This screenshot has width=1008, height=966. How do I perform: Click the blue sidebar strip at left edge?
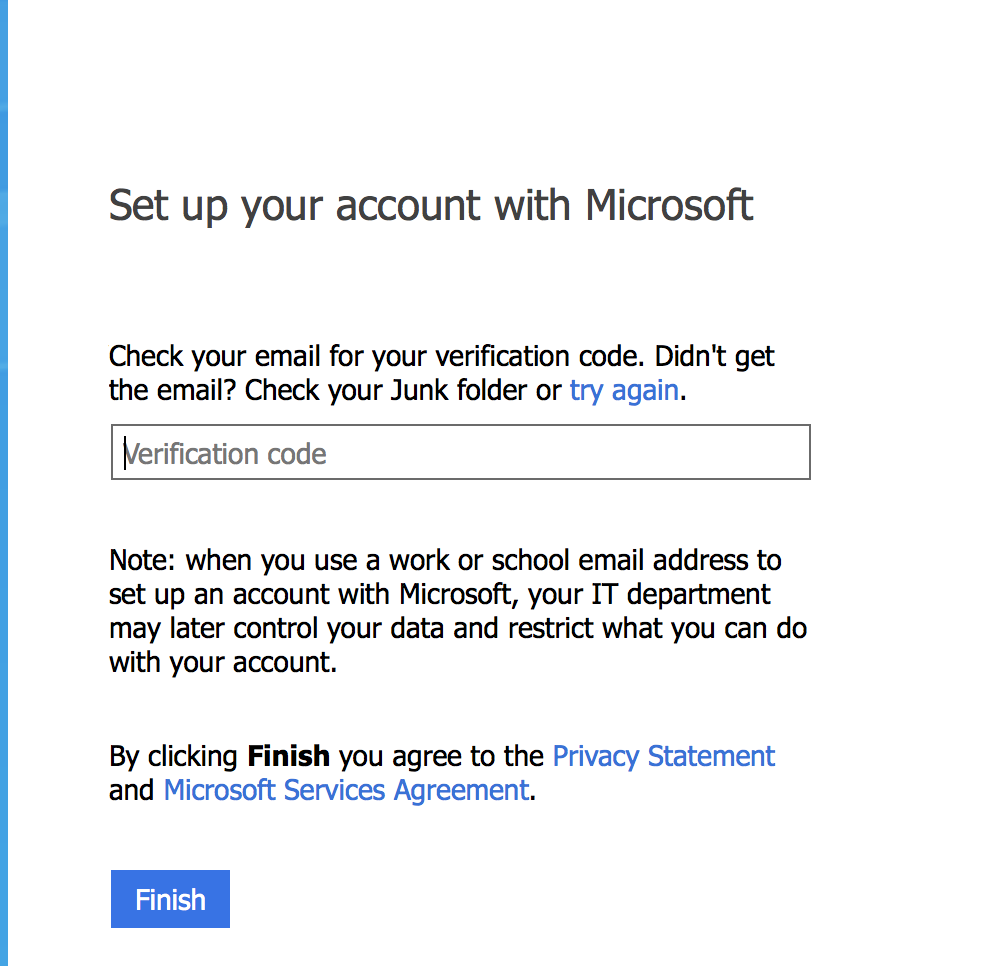pos(4,483)
